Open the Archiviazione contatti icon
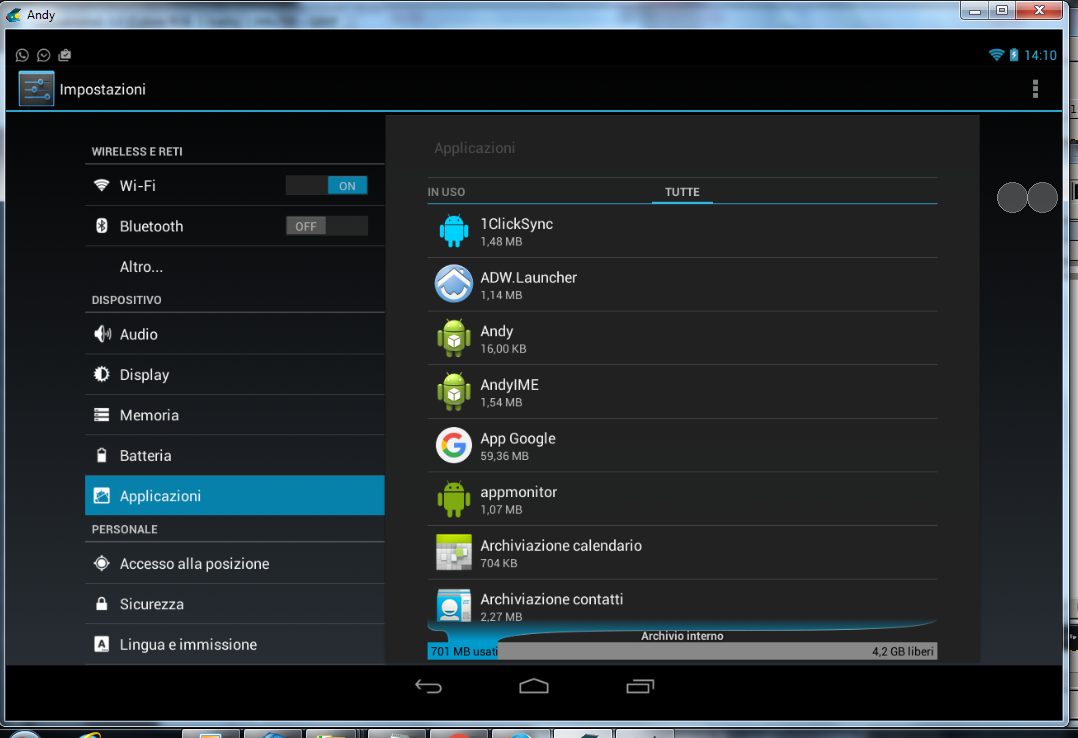Screen dimensions: 1078x738 click(x=454, y=605)
